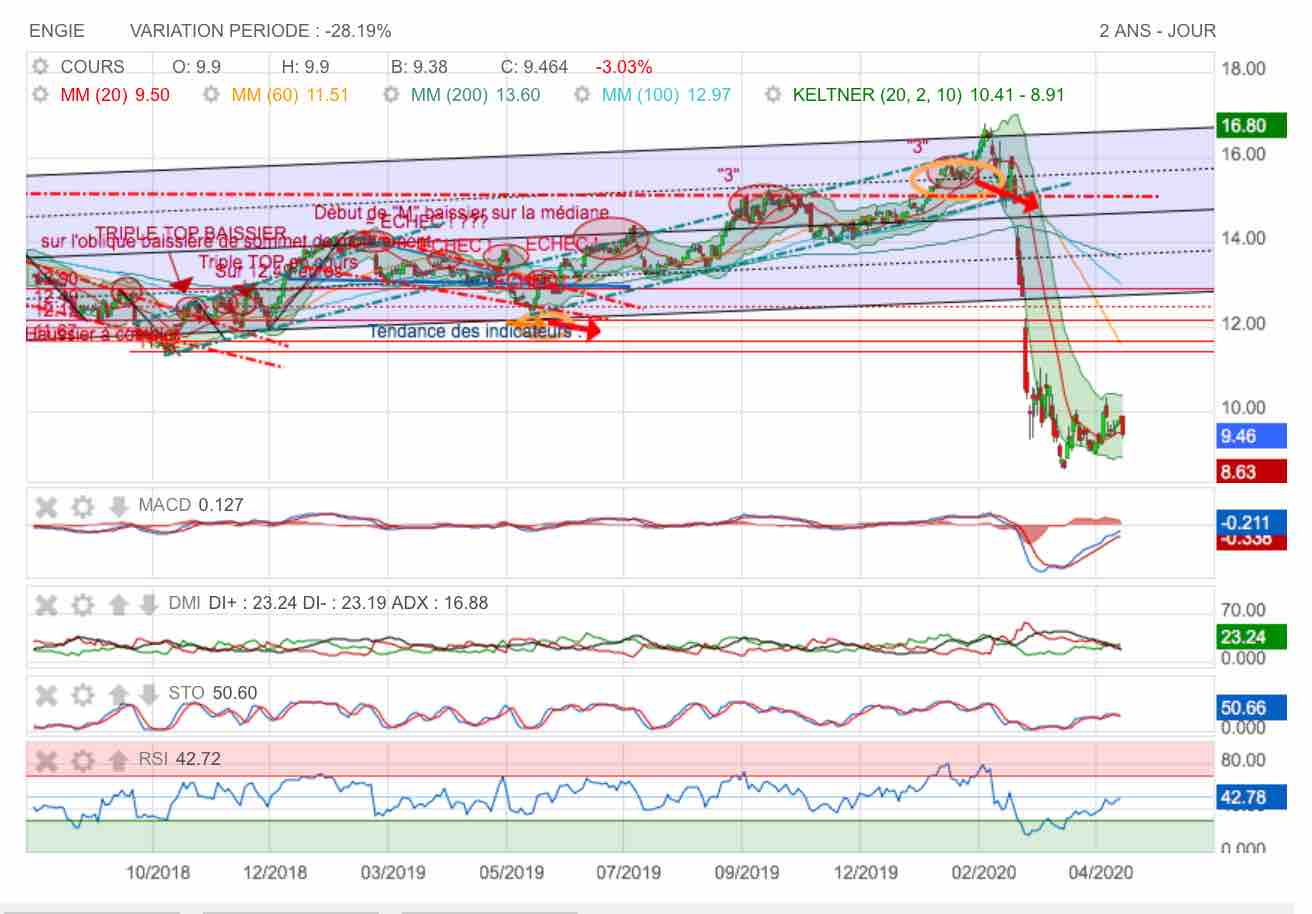This screenshot has height=914, width=1312.
Task: Click the KELTNER (20, 2, 10) label
Action: click(929, 95)
